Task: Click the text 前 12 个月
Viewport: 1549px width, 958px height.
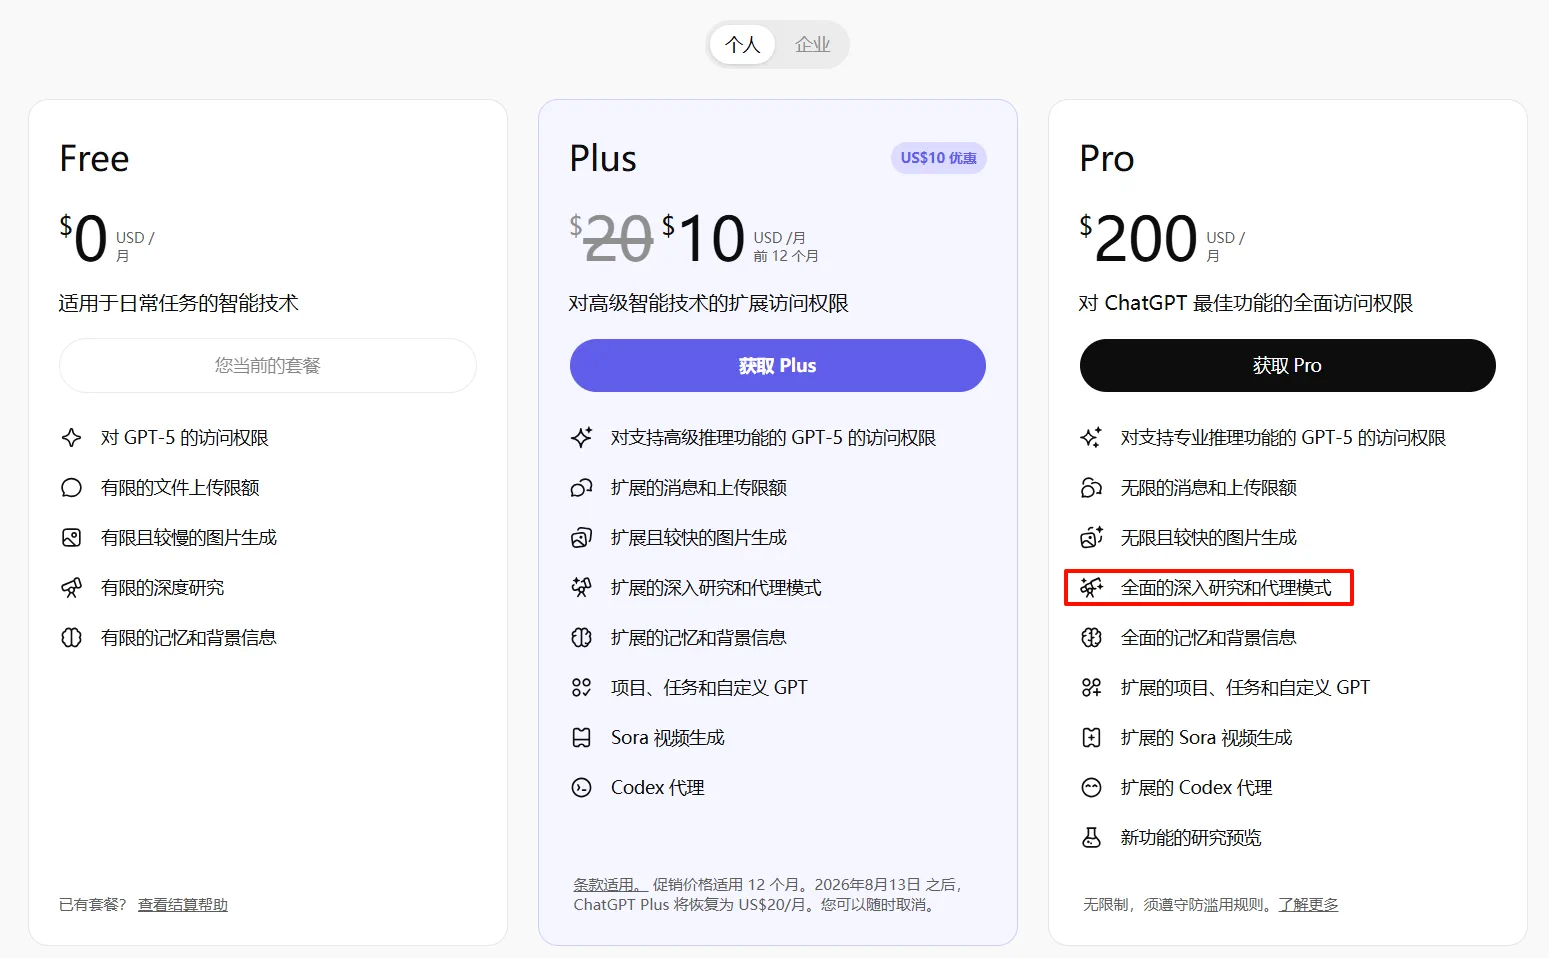Action: coord(786,256)
